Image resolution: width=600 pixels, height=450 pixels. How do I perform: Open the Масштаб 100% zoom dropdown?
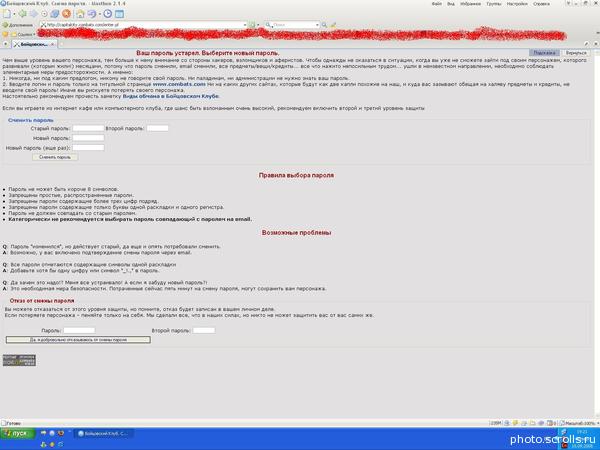click(579, 423)
